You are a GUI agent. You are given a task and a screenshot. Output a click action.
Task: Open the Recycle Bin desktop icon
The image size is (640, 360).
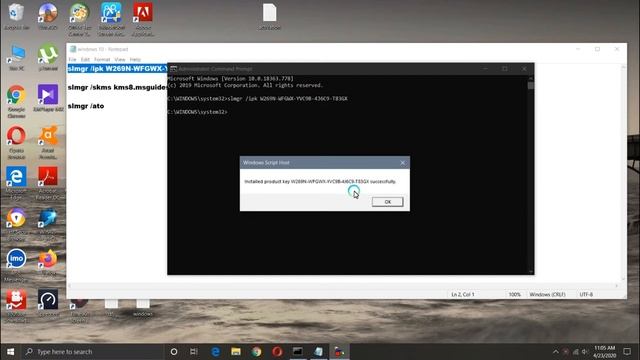(16, 16)
